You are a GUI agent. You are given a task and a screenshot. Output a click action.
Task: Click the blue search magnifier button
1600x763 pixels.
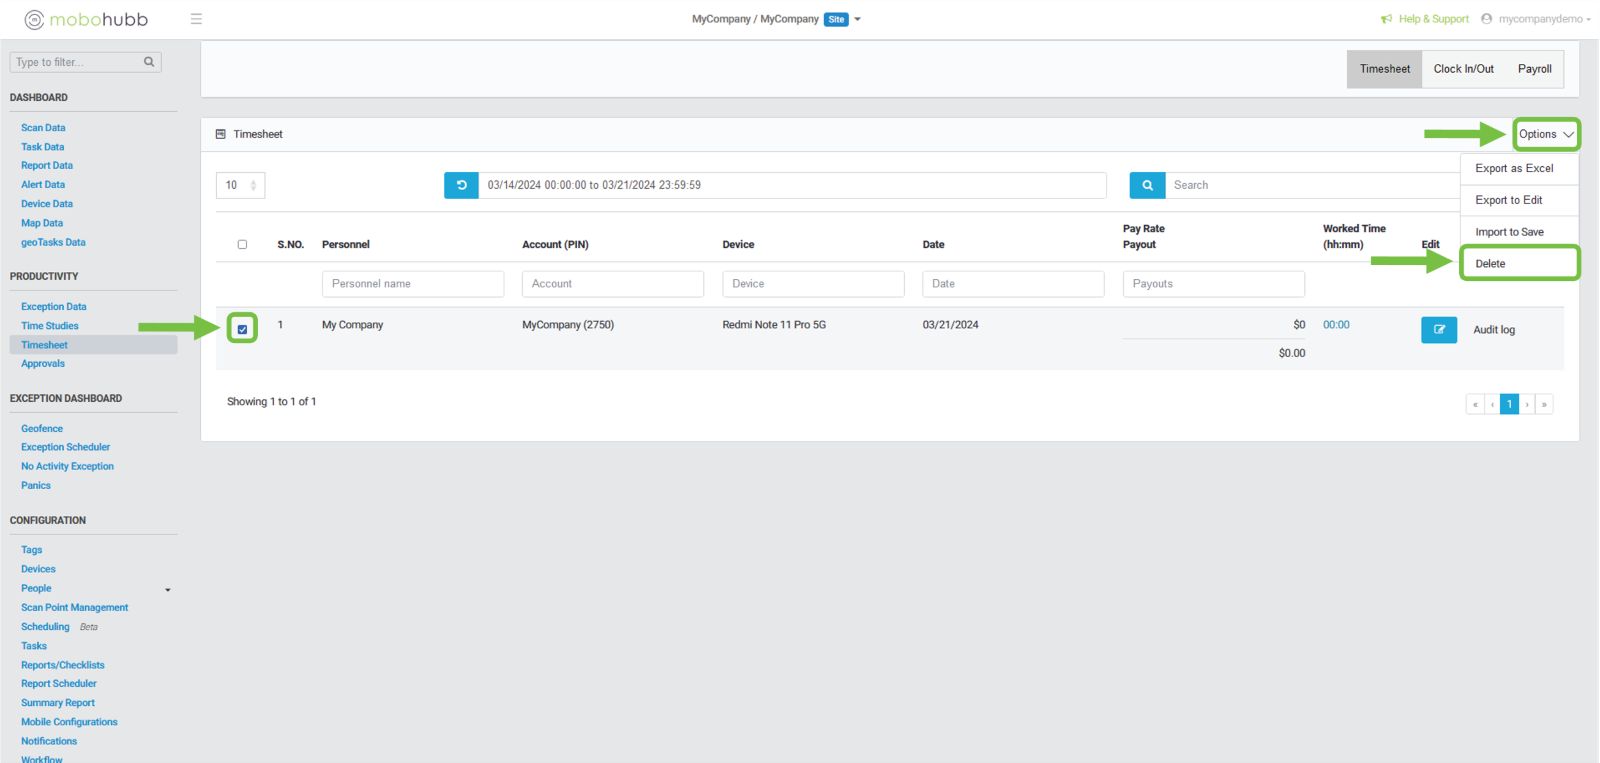(x=1147, y=185)
